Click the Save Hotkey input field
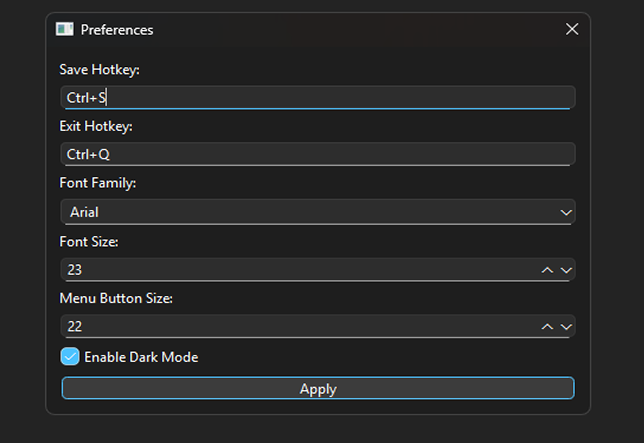The height and width of the screenshot is (443, 644). pyautogui.click(x=317, y=97)
